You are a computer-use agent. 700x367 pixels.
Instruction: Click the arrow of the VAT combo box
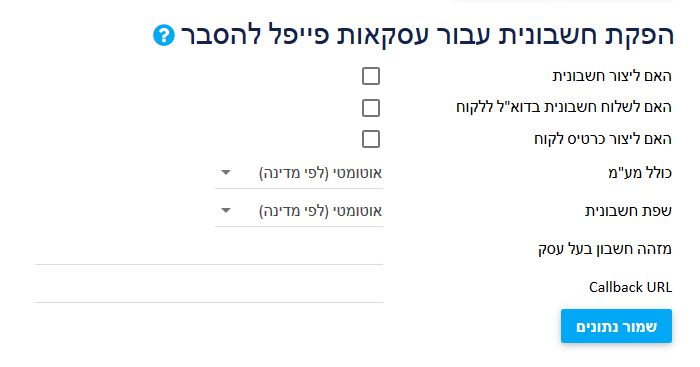(226, 173)
